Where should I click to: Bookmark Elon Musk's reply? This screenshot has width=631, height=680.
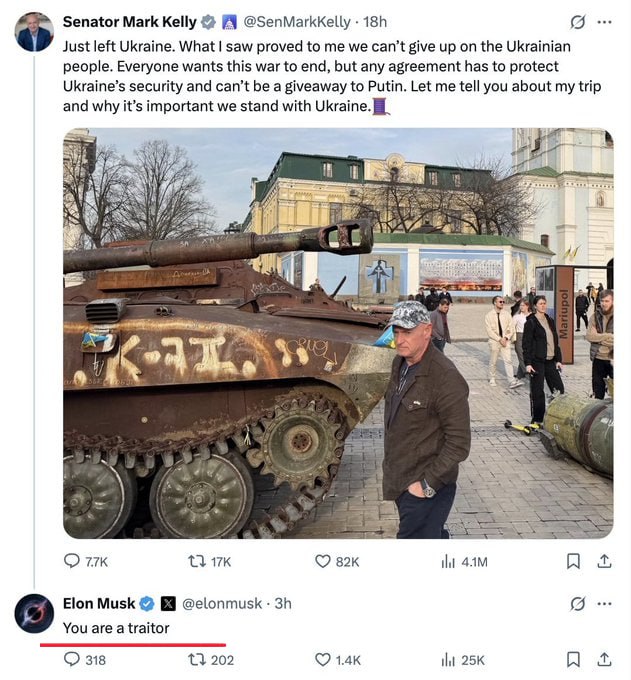pyautogui.click(x=573, y=660)
